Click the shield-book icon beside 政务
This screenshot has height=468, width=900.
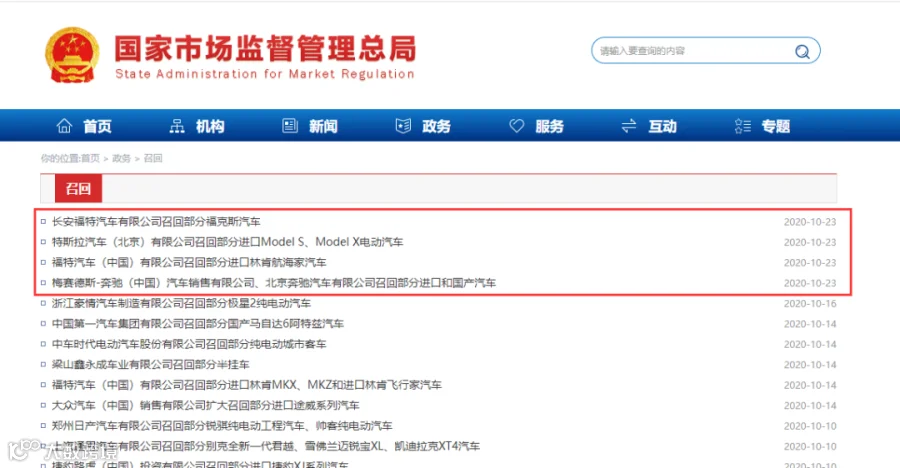pyautogui.click(x=404, y=126)
